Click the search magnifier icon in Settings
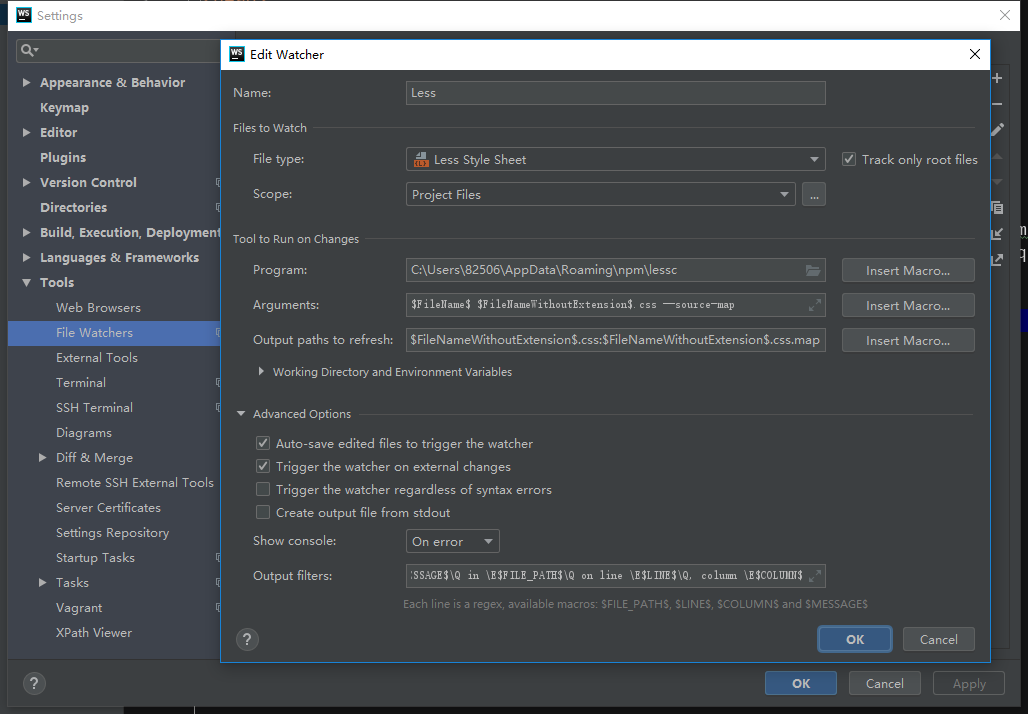This screenshot has height=714, width=1028. [29, 50]
